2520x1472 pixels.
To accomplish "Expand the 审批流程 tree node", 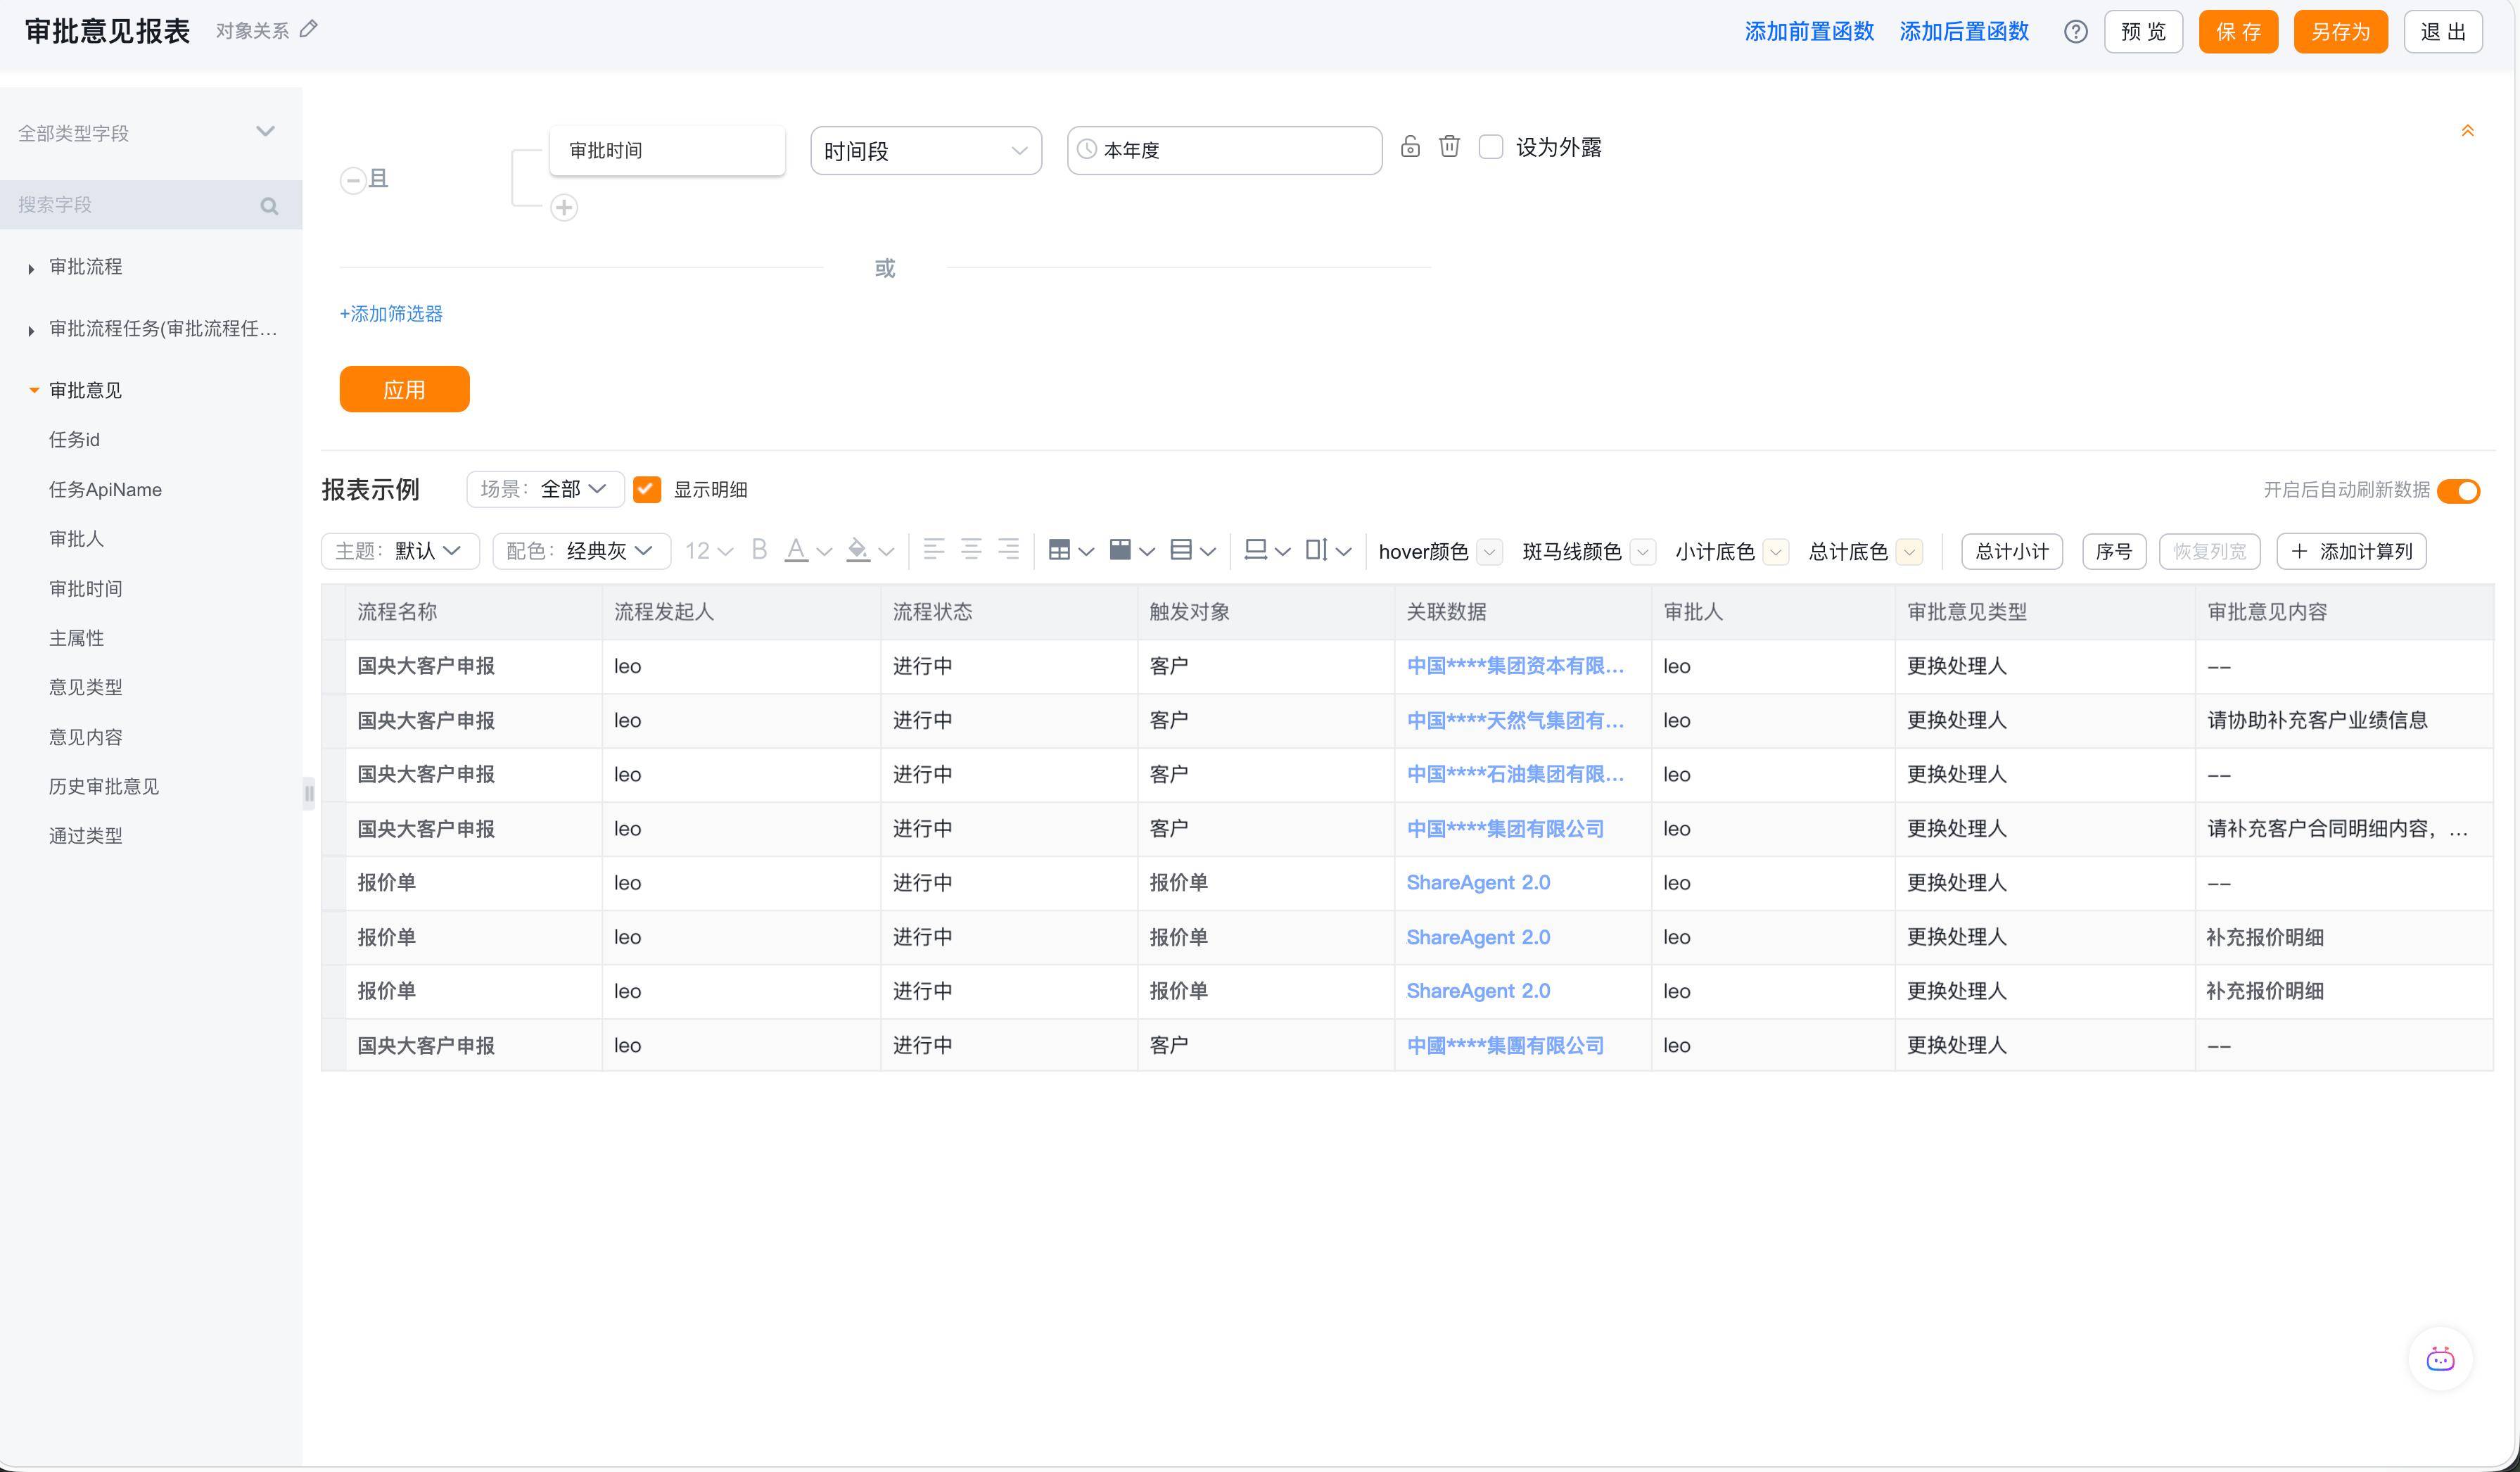I will coord(32,268).
